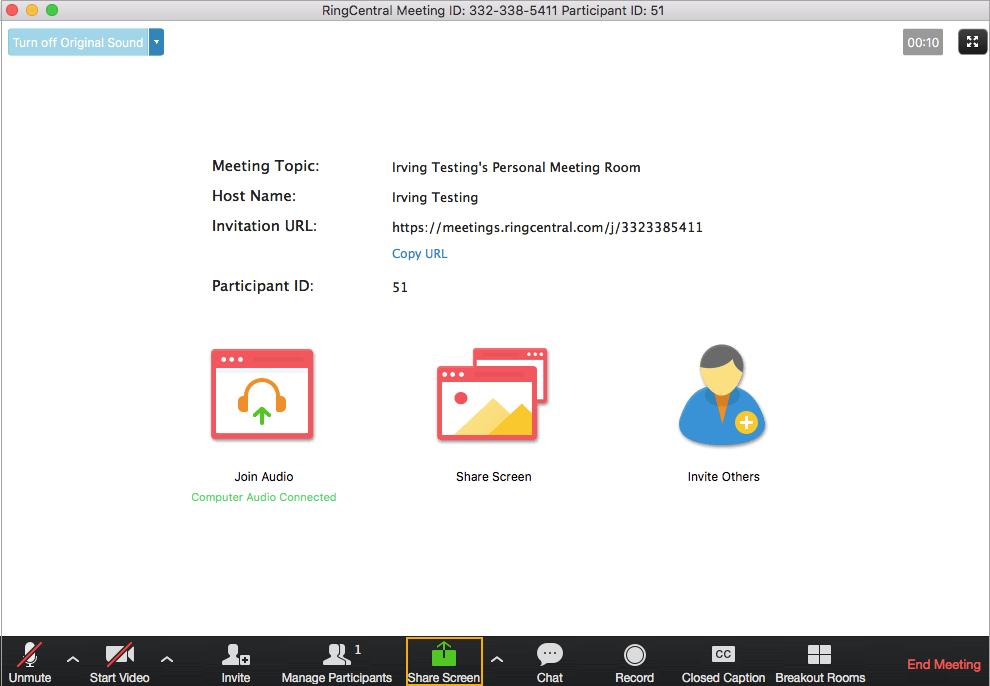Open the Original Sound dropdown arrow
990x686 pixels.
pyautogui.click(x=157, y=42)
